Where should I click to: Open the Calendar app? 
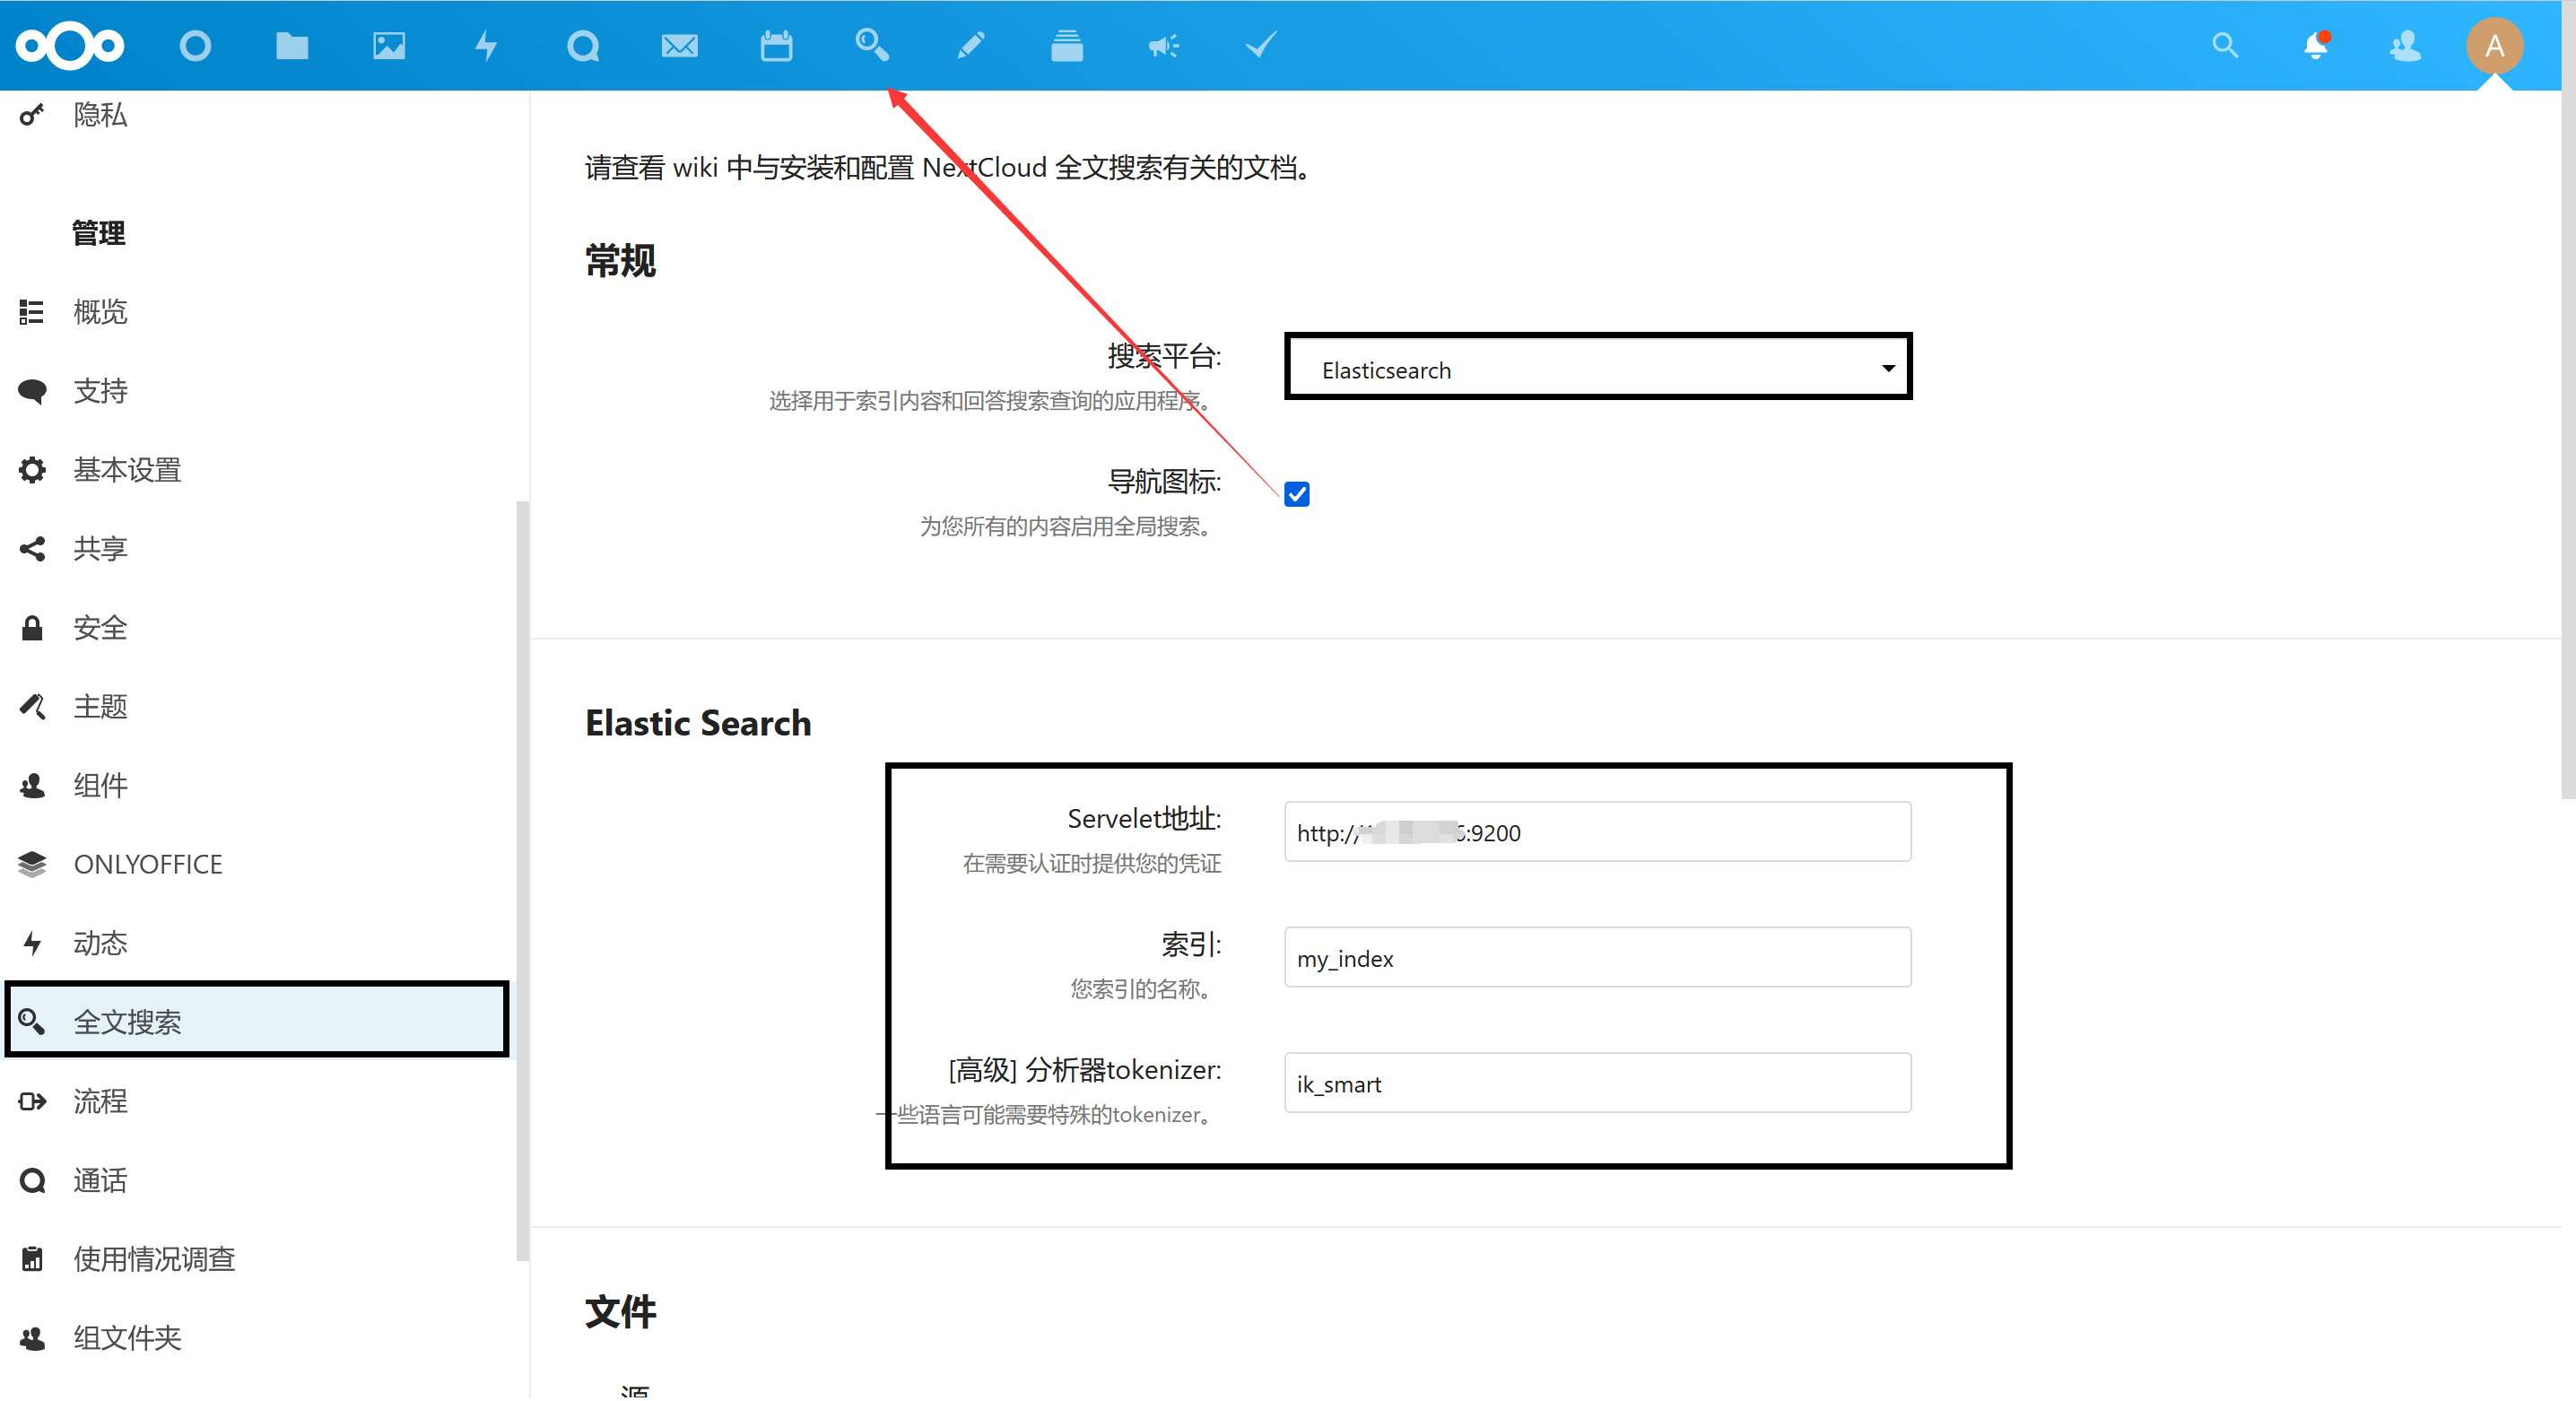pyautogui.click(x=776, y=45)
